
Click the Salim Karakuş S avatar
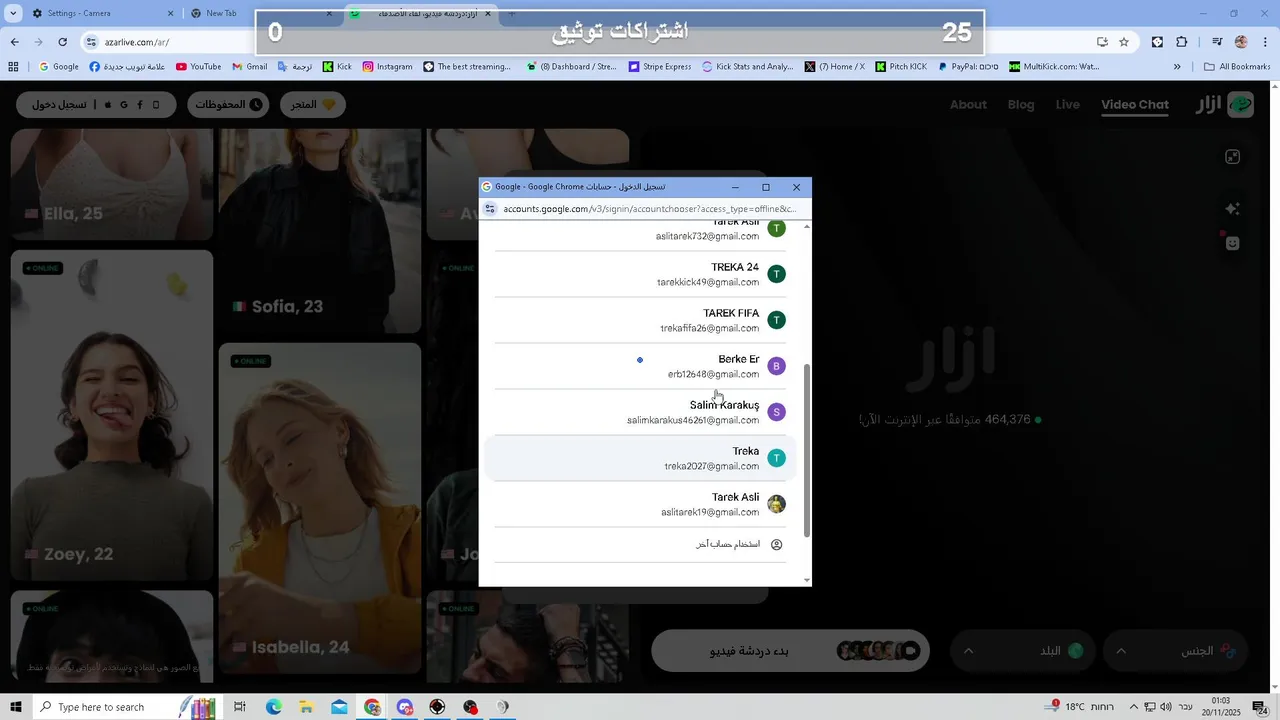point(777,412)
